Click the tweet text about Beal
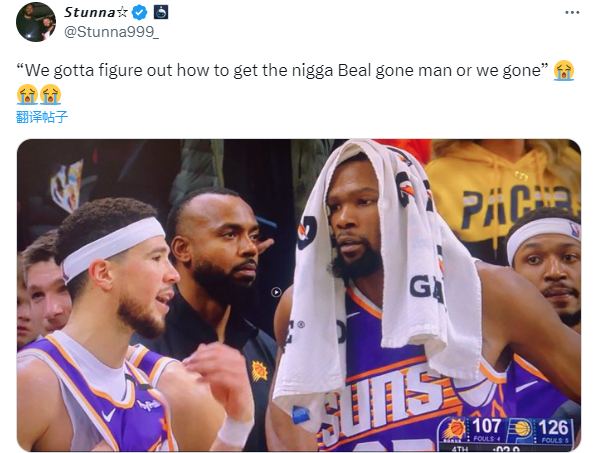 [282, 71]
